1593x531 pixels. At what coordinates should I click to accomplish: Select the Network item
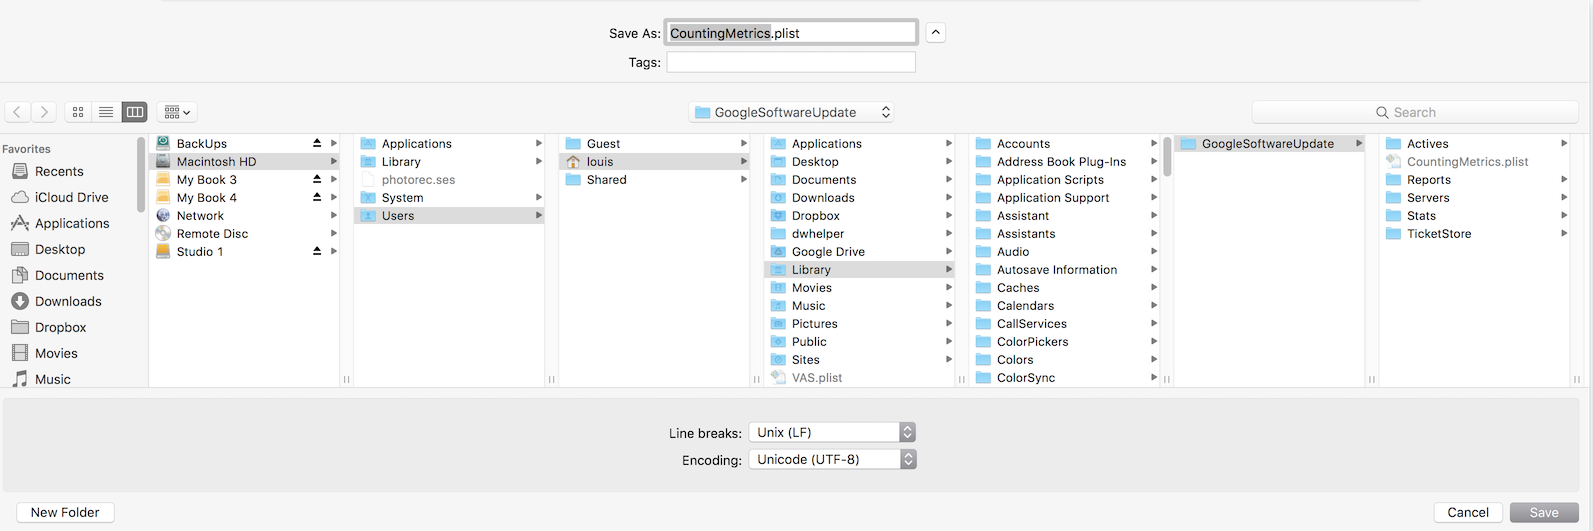pyautogui.click(x=245, y=215)
